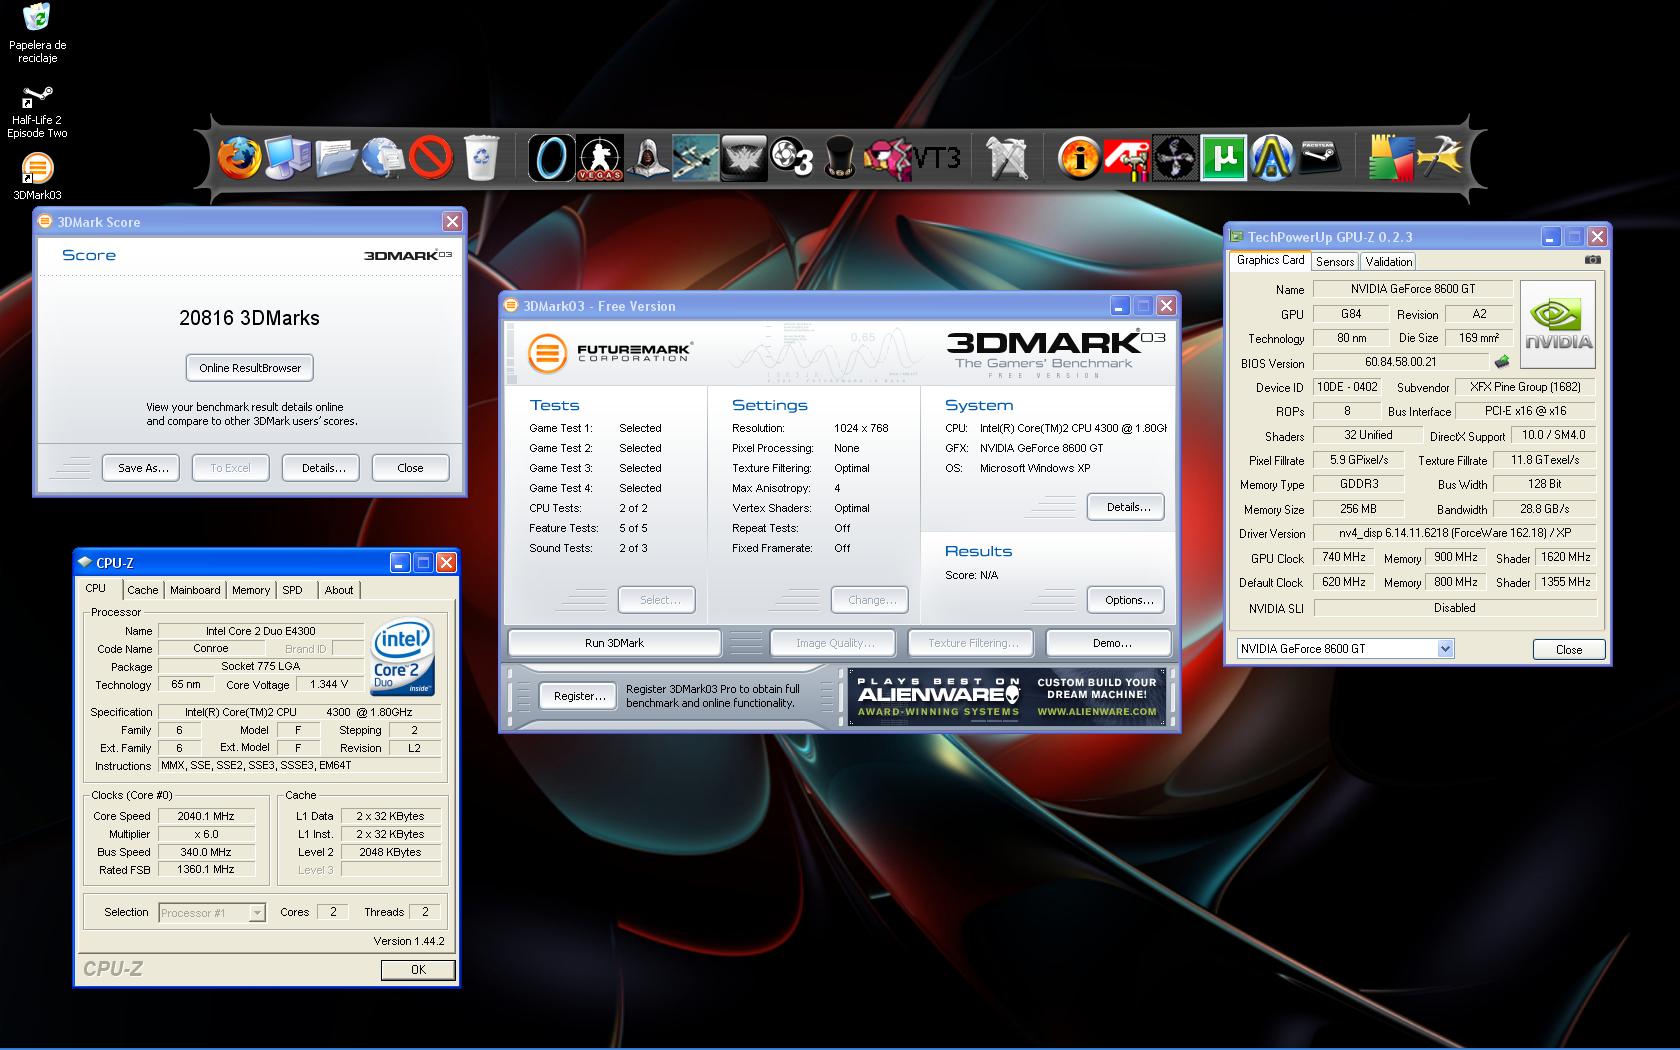Click Online ResultBrowser button
The image size is (1680, 1050).
(250, 368)
